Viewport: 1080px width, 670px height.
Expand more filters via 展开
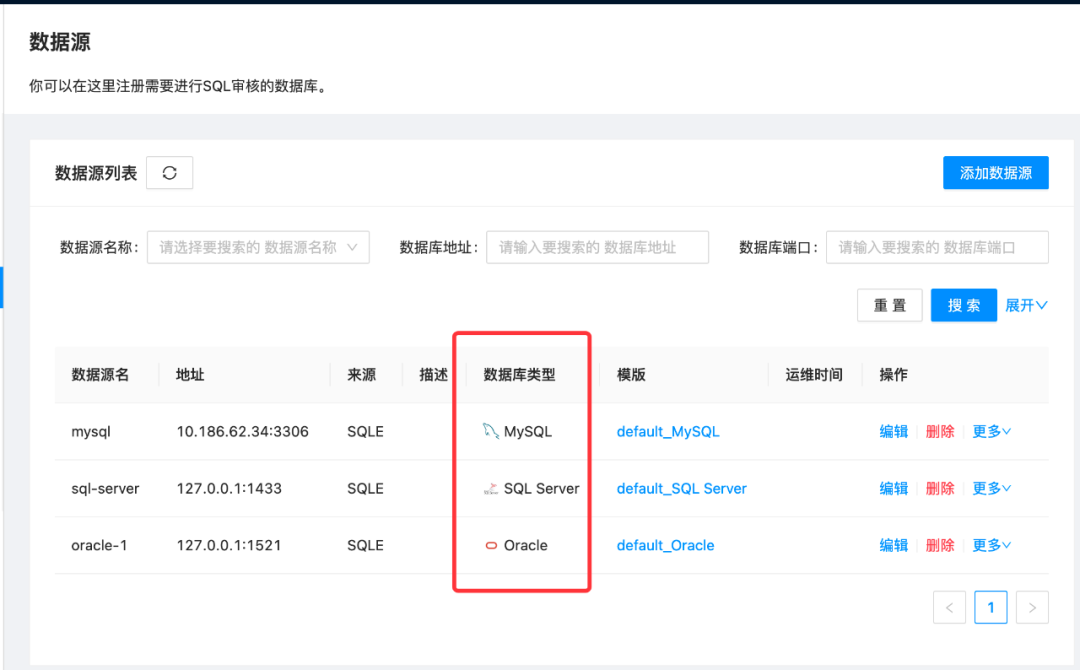coord(1026,305)
